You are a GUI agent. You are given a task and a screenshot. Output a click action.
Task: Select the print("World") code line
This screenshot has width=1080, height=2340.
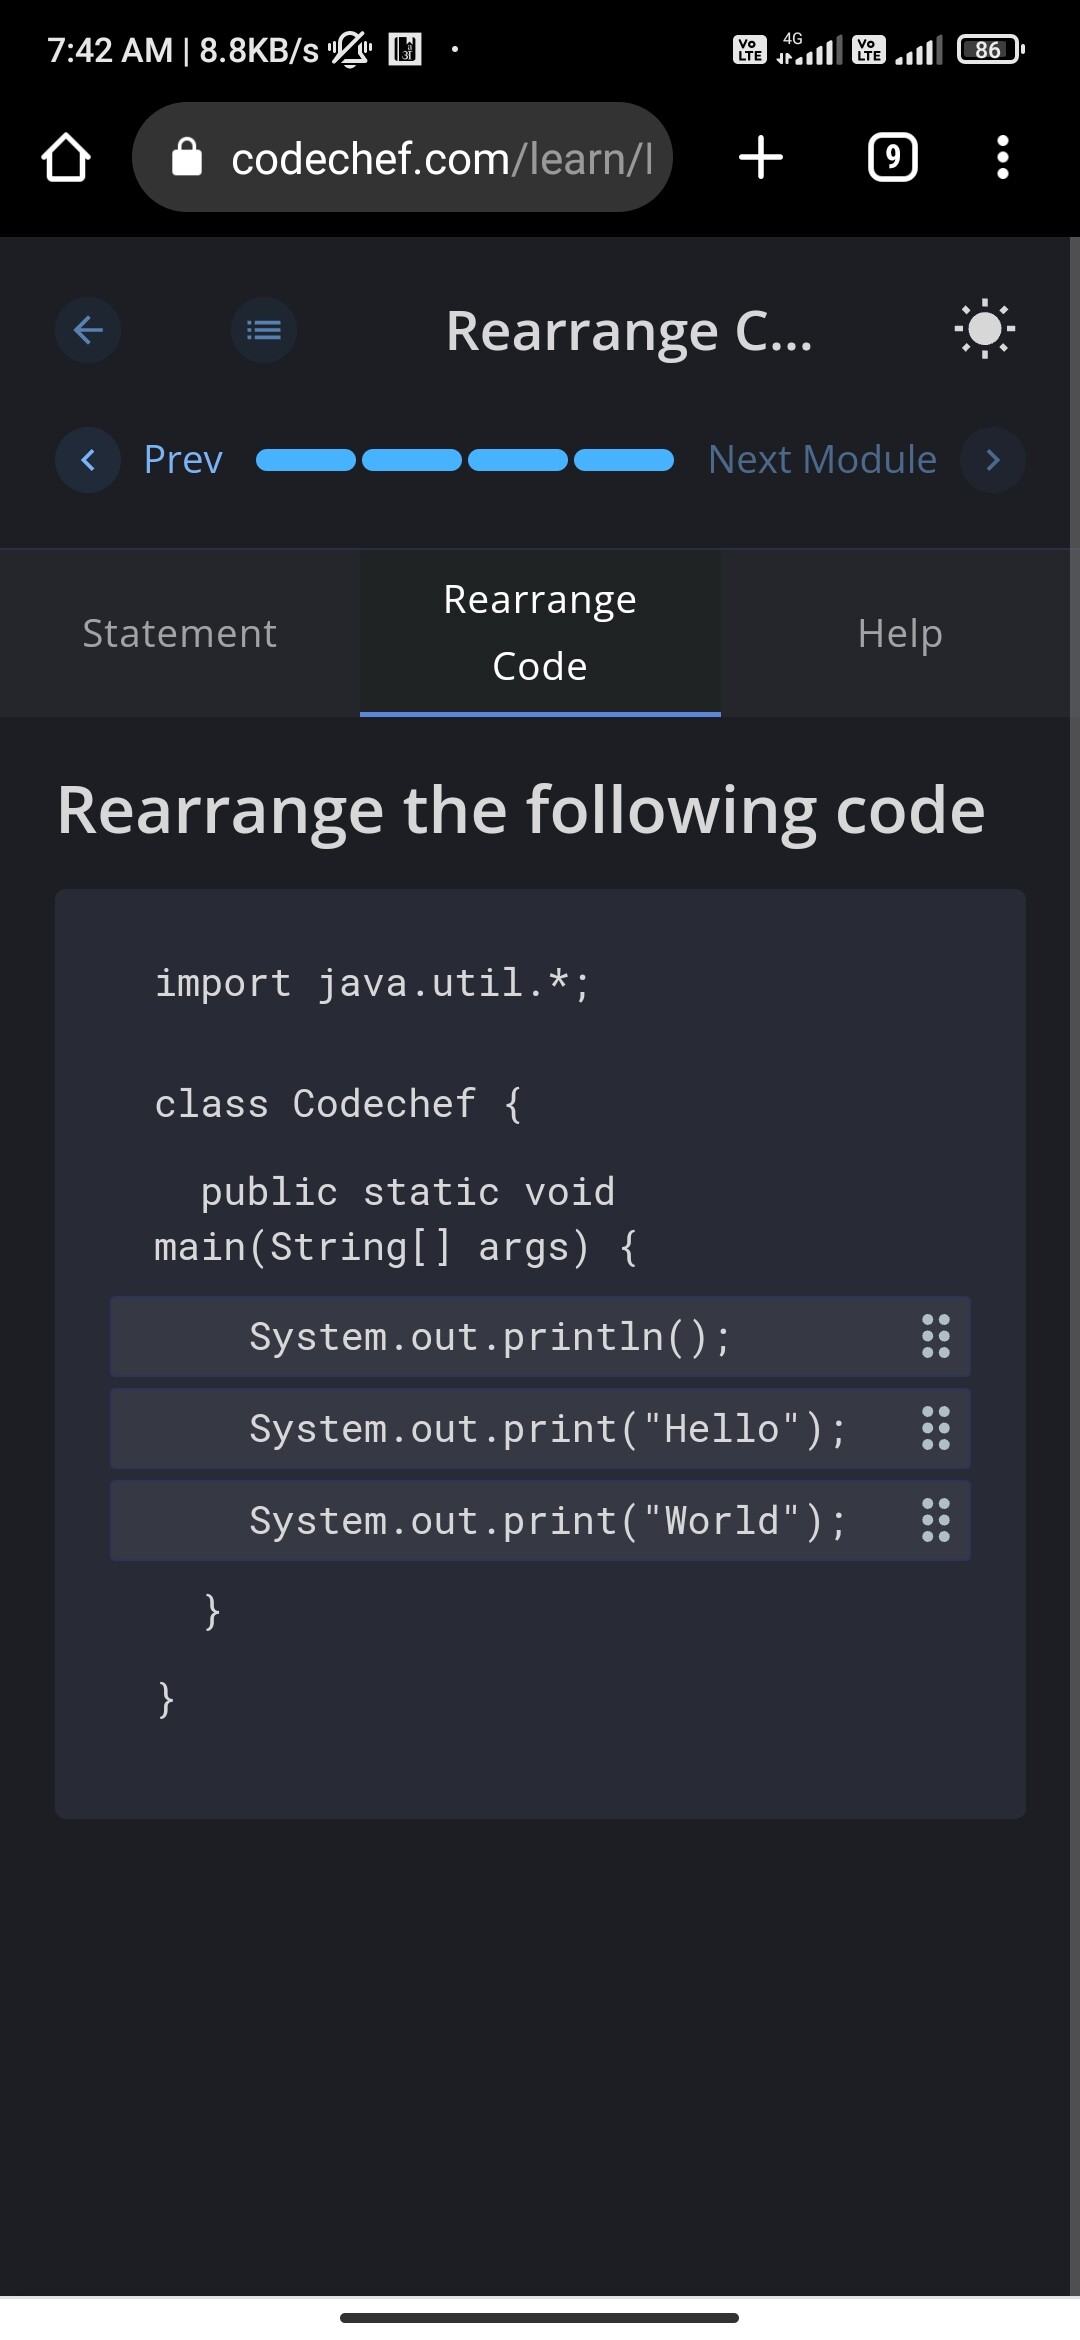click(x=540, y=1521)
